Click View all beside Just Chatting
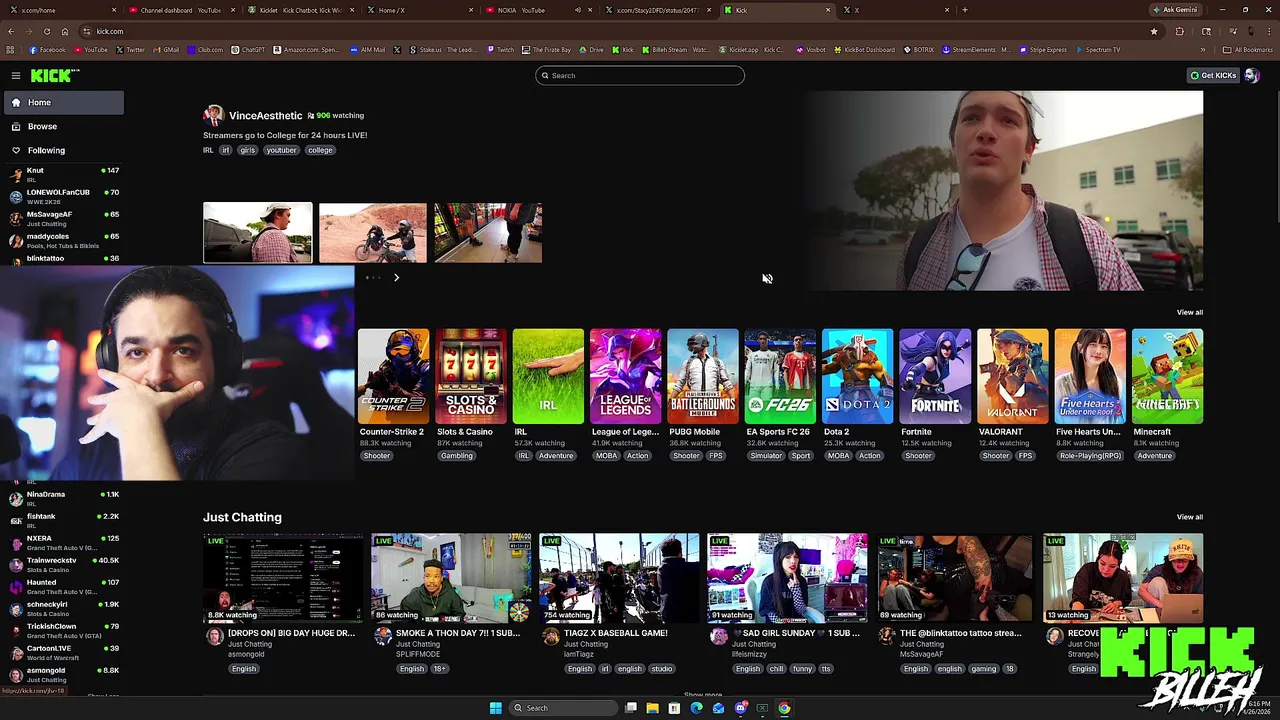The width and height of the screenshot is (1280, 720). (x=1189, y=517)
